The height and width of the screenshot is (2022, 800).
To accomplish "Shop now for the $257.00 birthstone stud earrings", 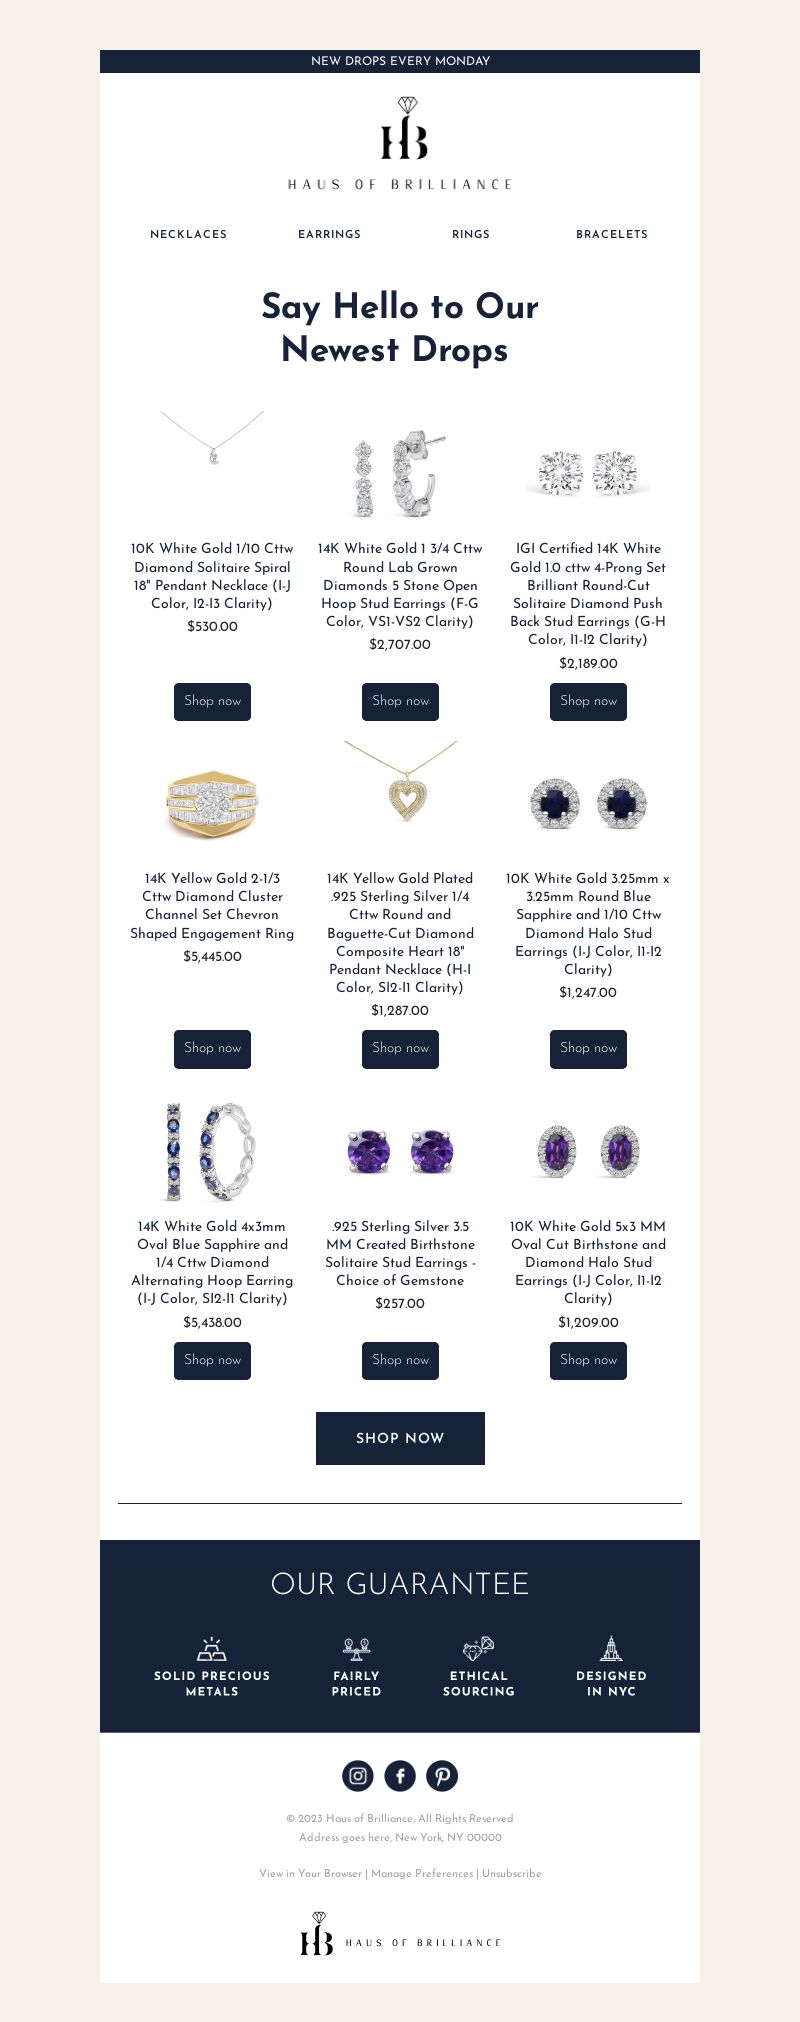I will pos(400,1360).
